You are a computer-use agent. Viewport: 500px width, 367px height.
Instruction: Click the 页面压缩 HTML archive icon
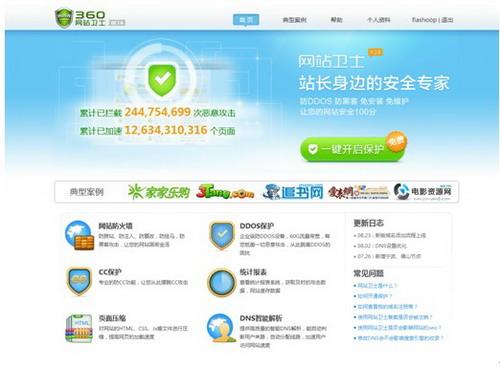[79, 328]
